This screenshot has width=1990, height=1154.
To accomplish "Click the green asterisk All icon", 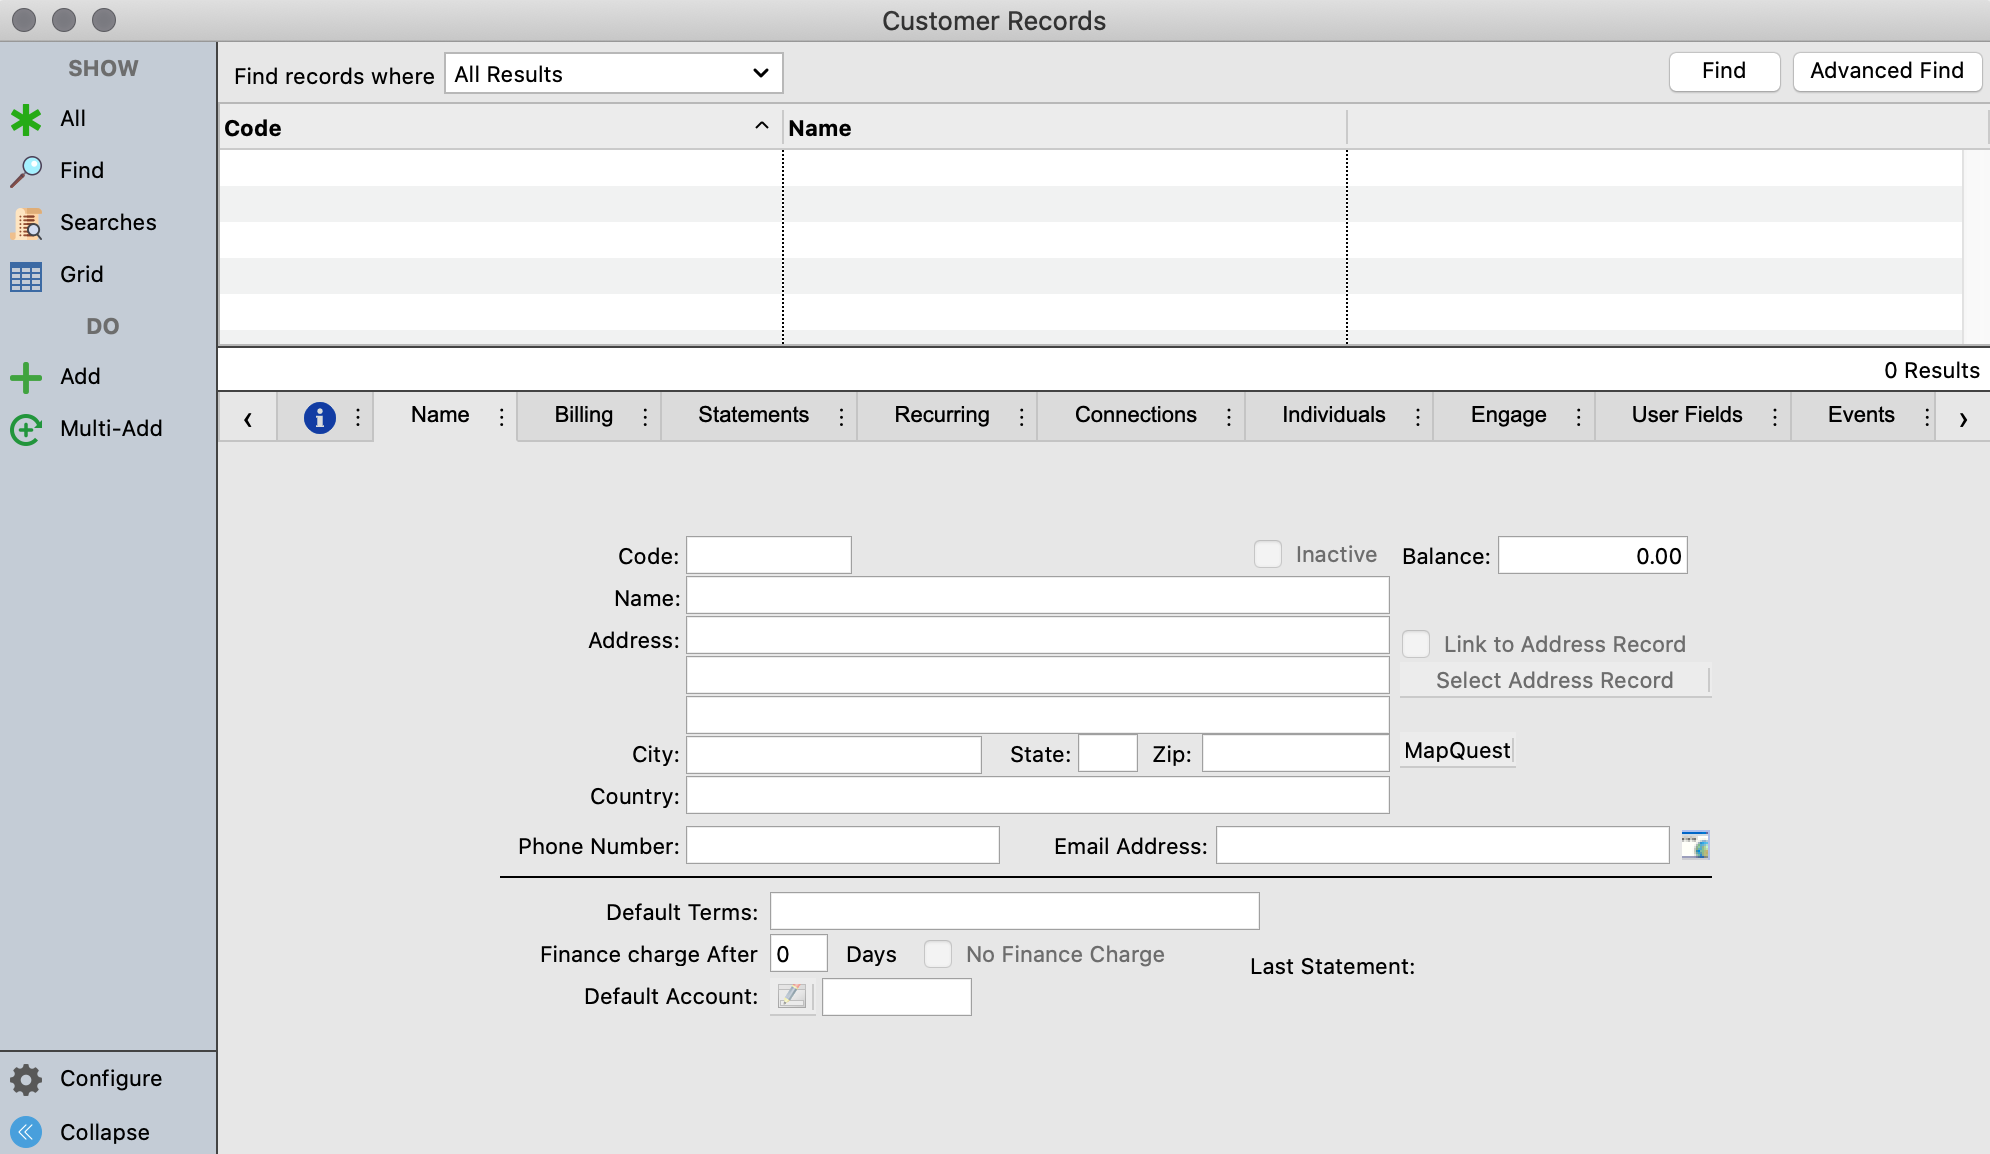I will (x=26, y=119).
